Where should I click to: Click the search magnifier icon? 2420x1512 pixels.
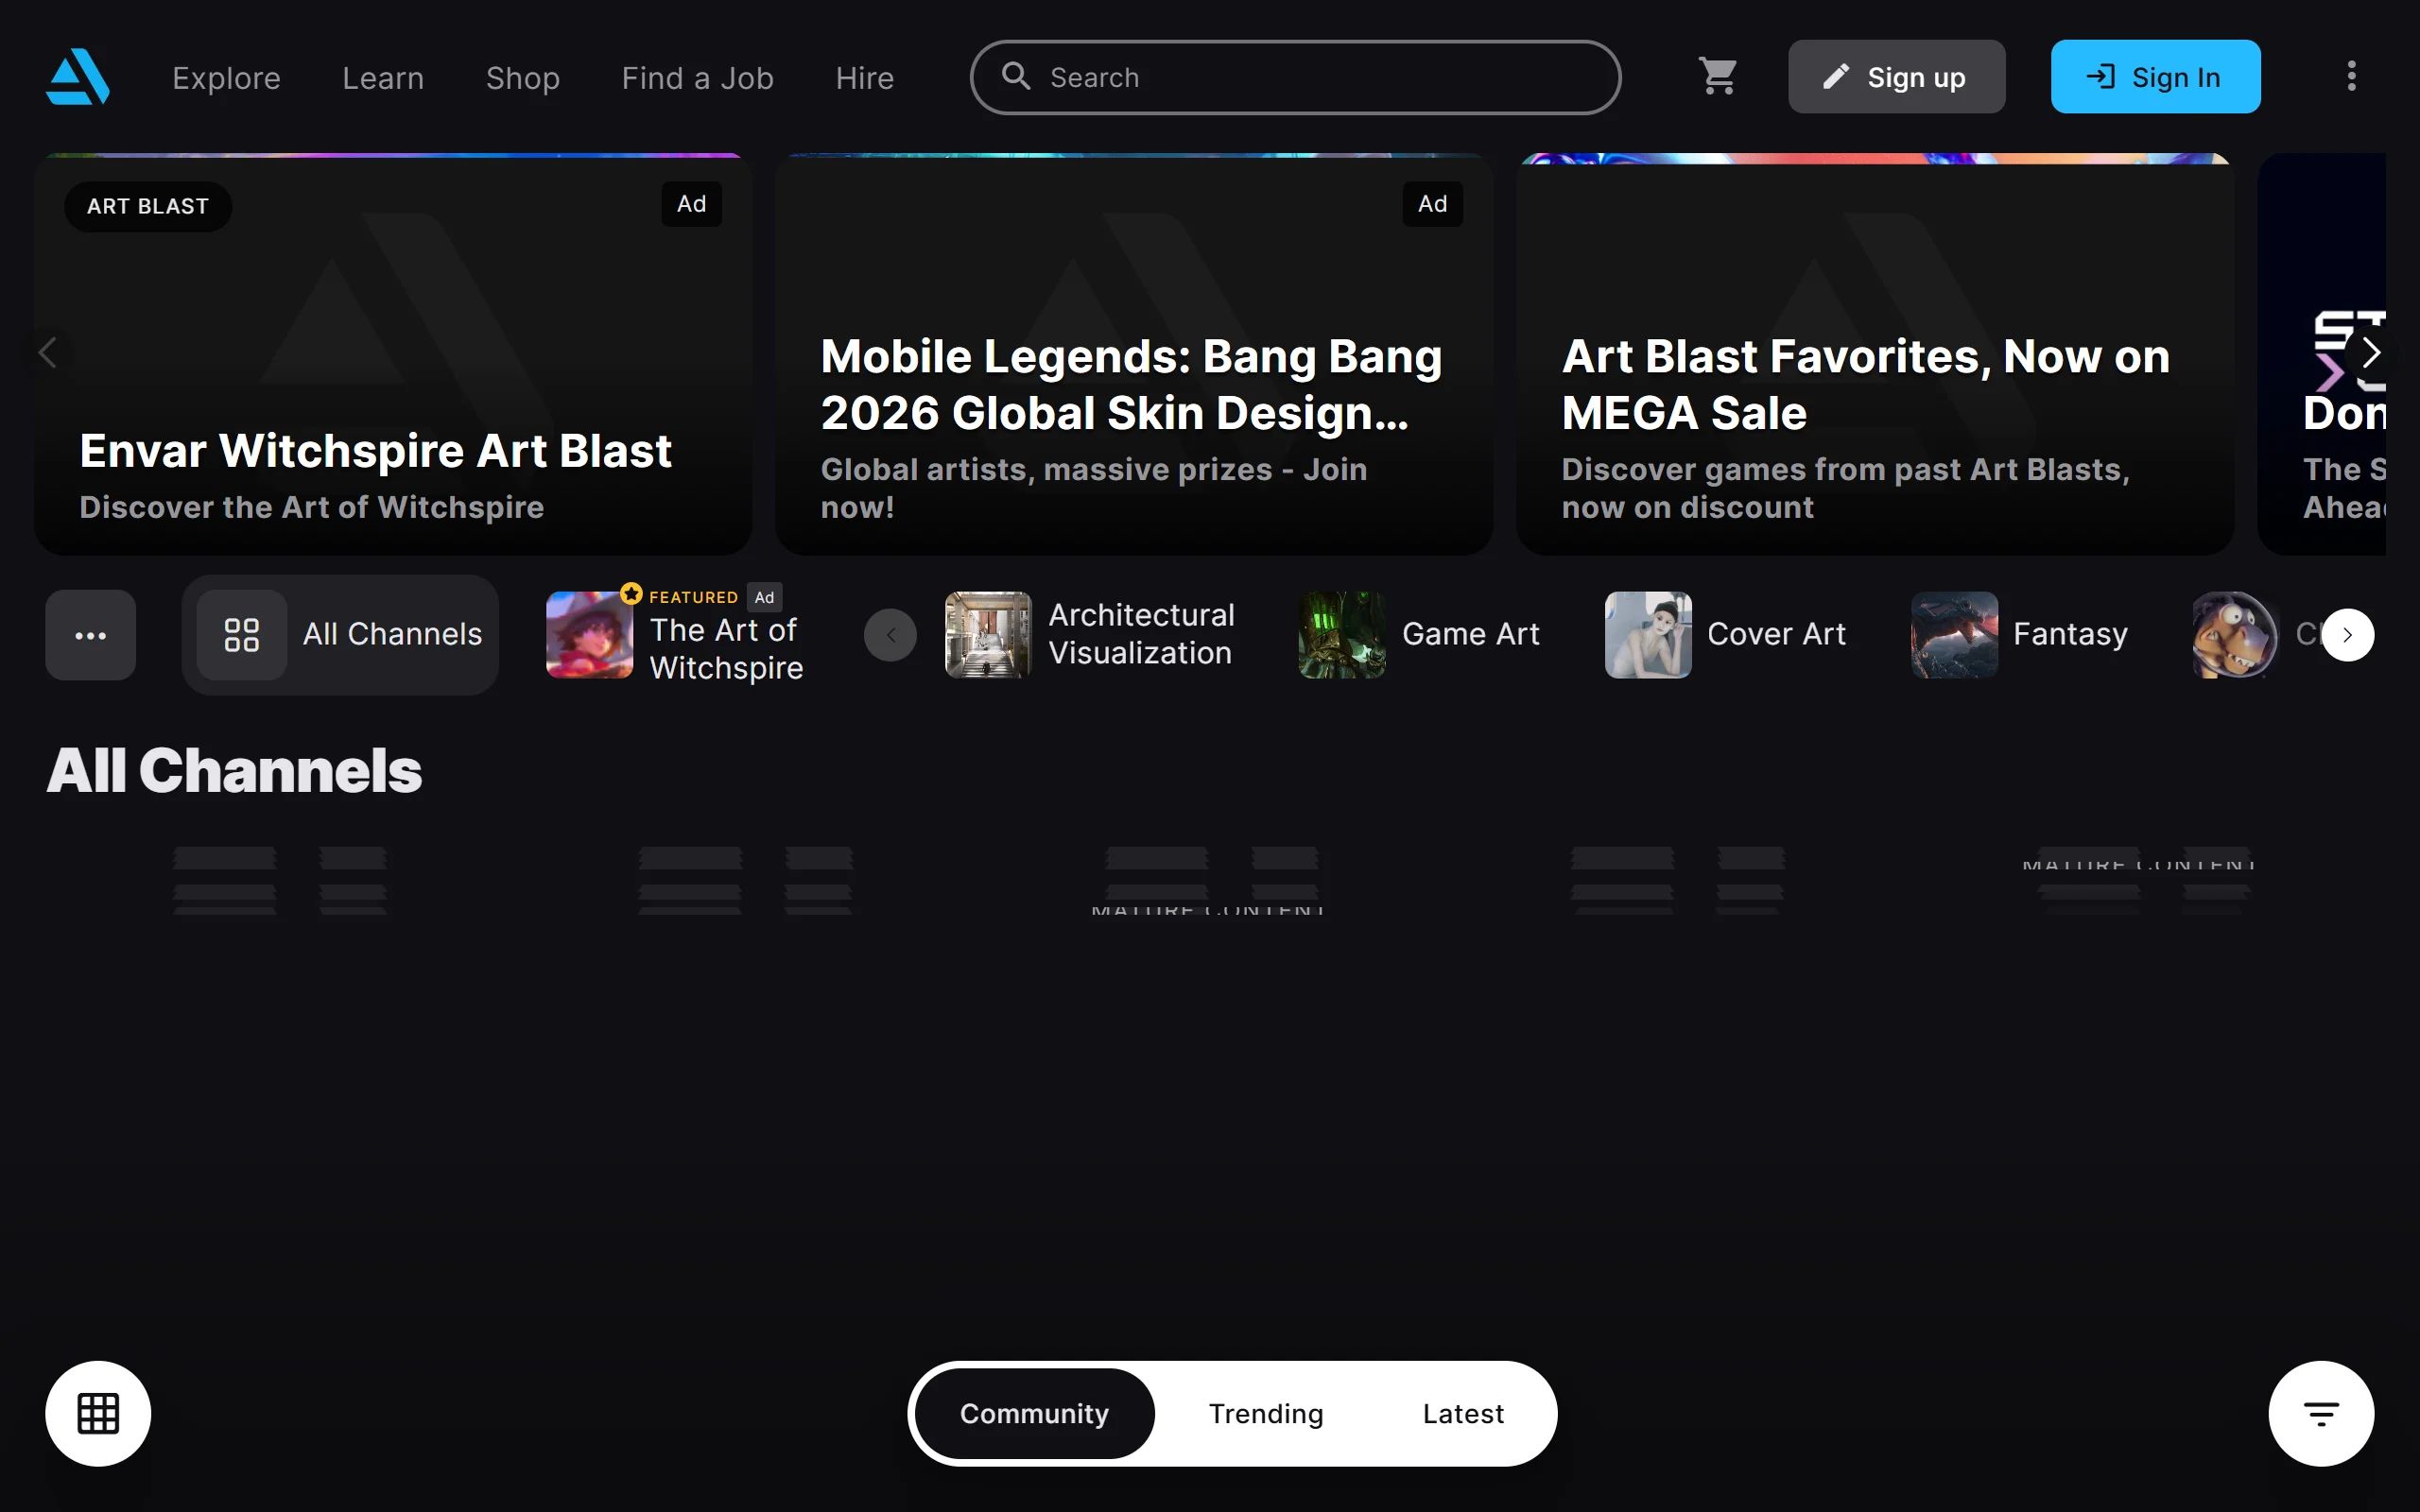[x=1016, y=76]
